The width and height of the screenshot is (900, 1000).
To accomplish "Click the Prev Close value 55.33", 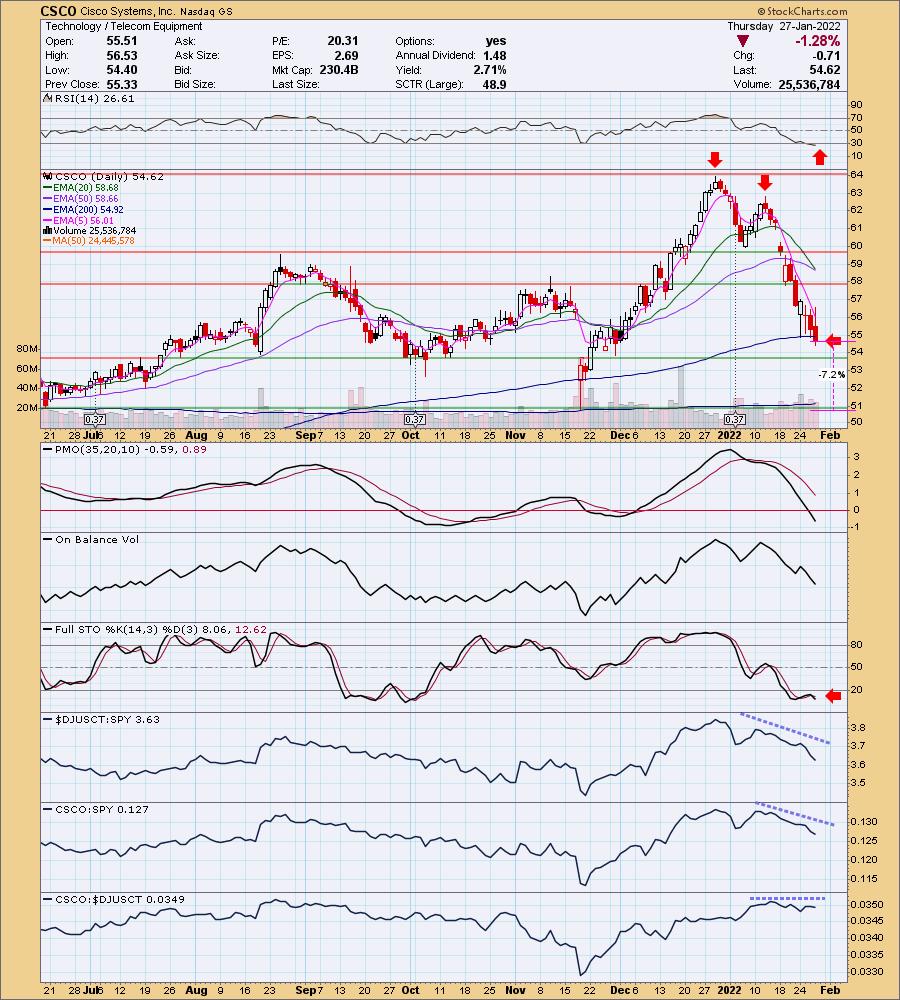I will pos(122,84).
